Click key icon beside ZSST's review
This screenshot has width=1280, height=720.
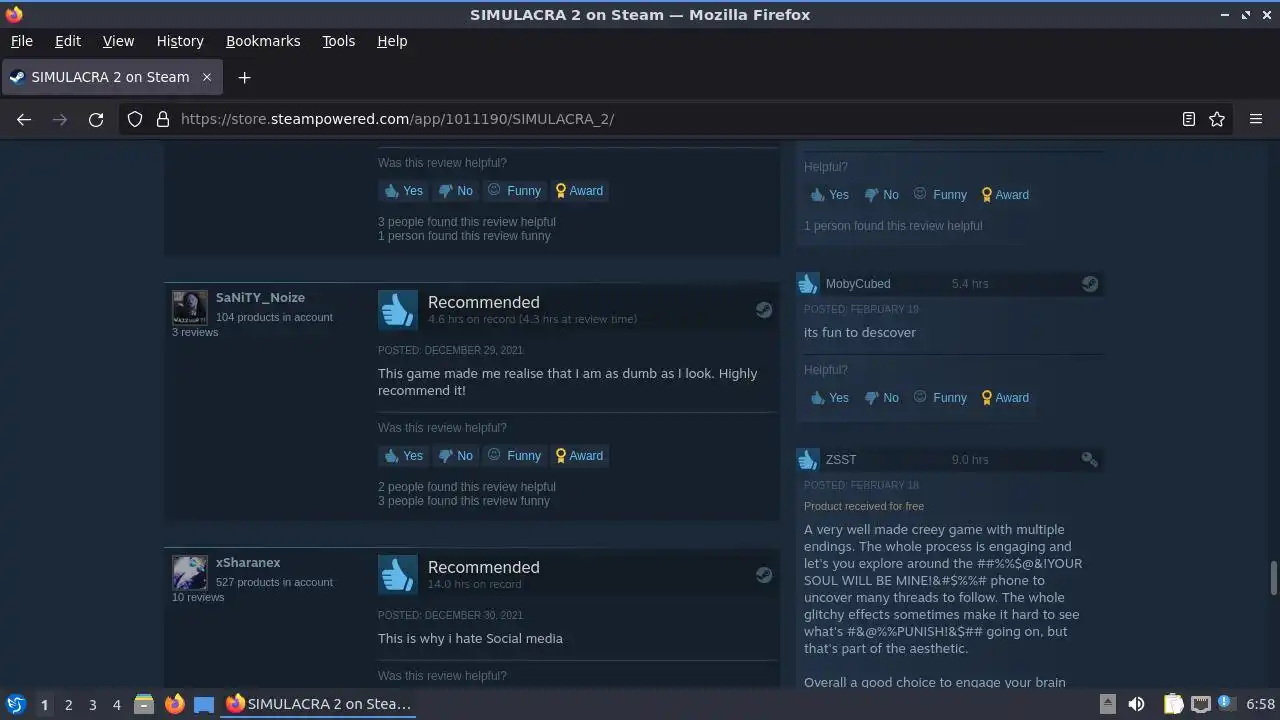(x=1090, y=460)
